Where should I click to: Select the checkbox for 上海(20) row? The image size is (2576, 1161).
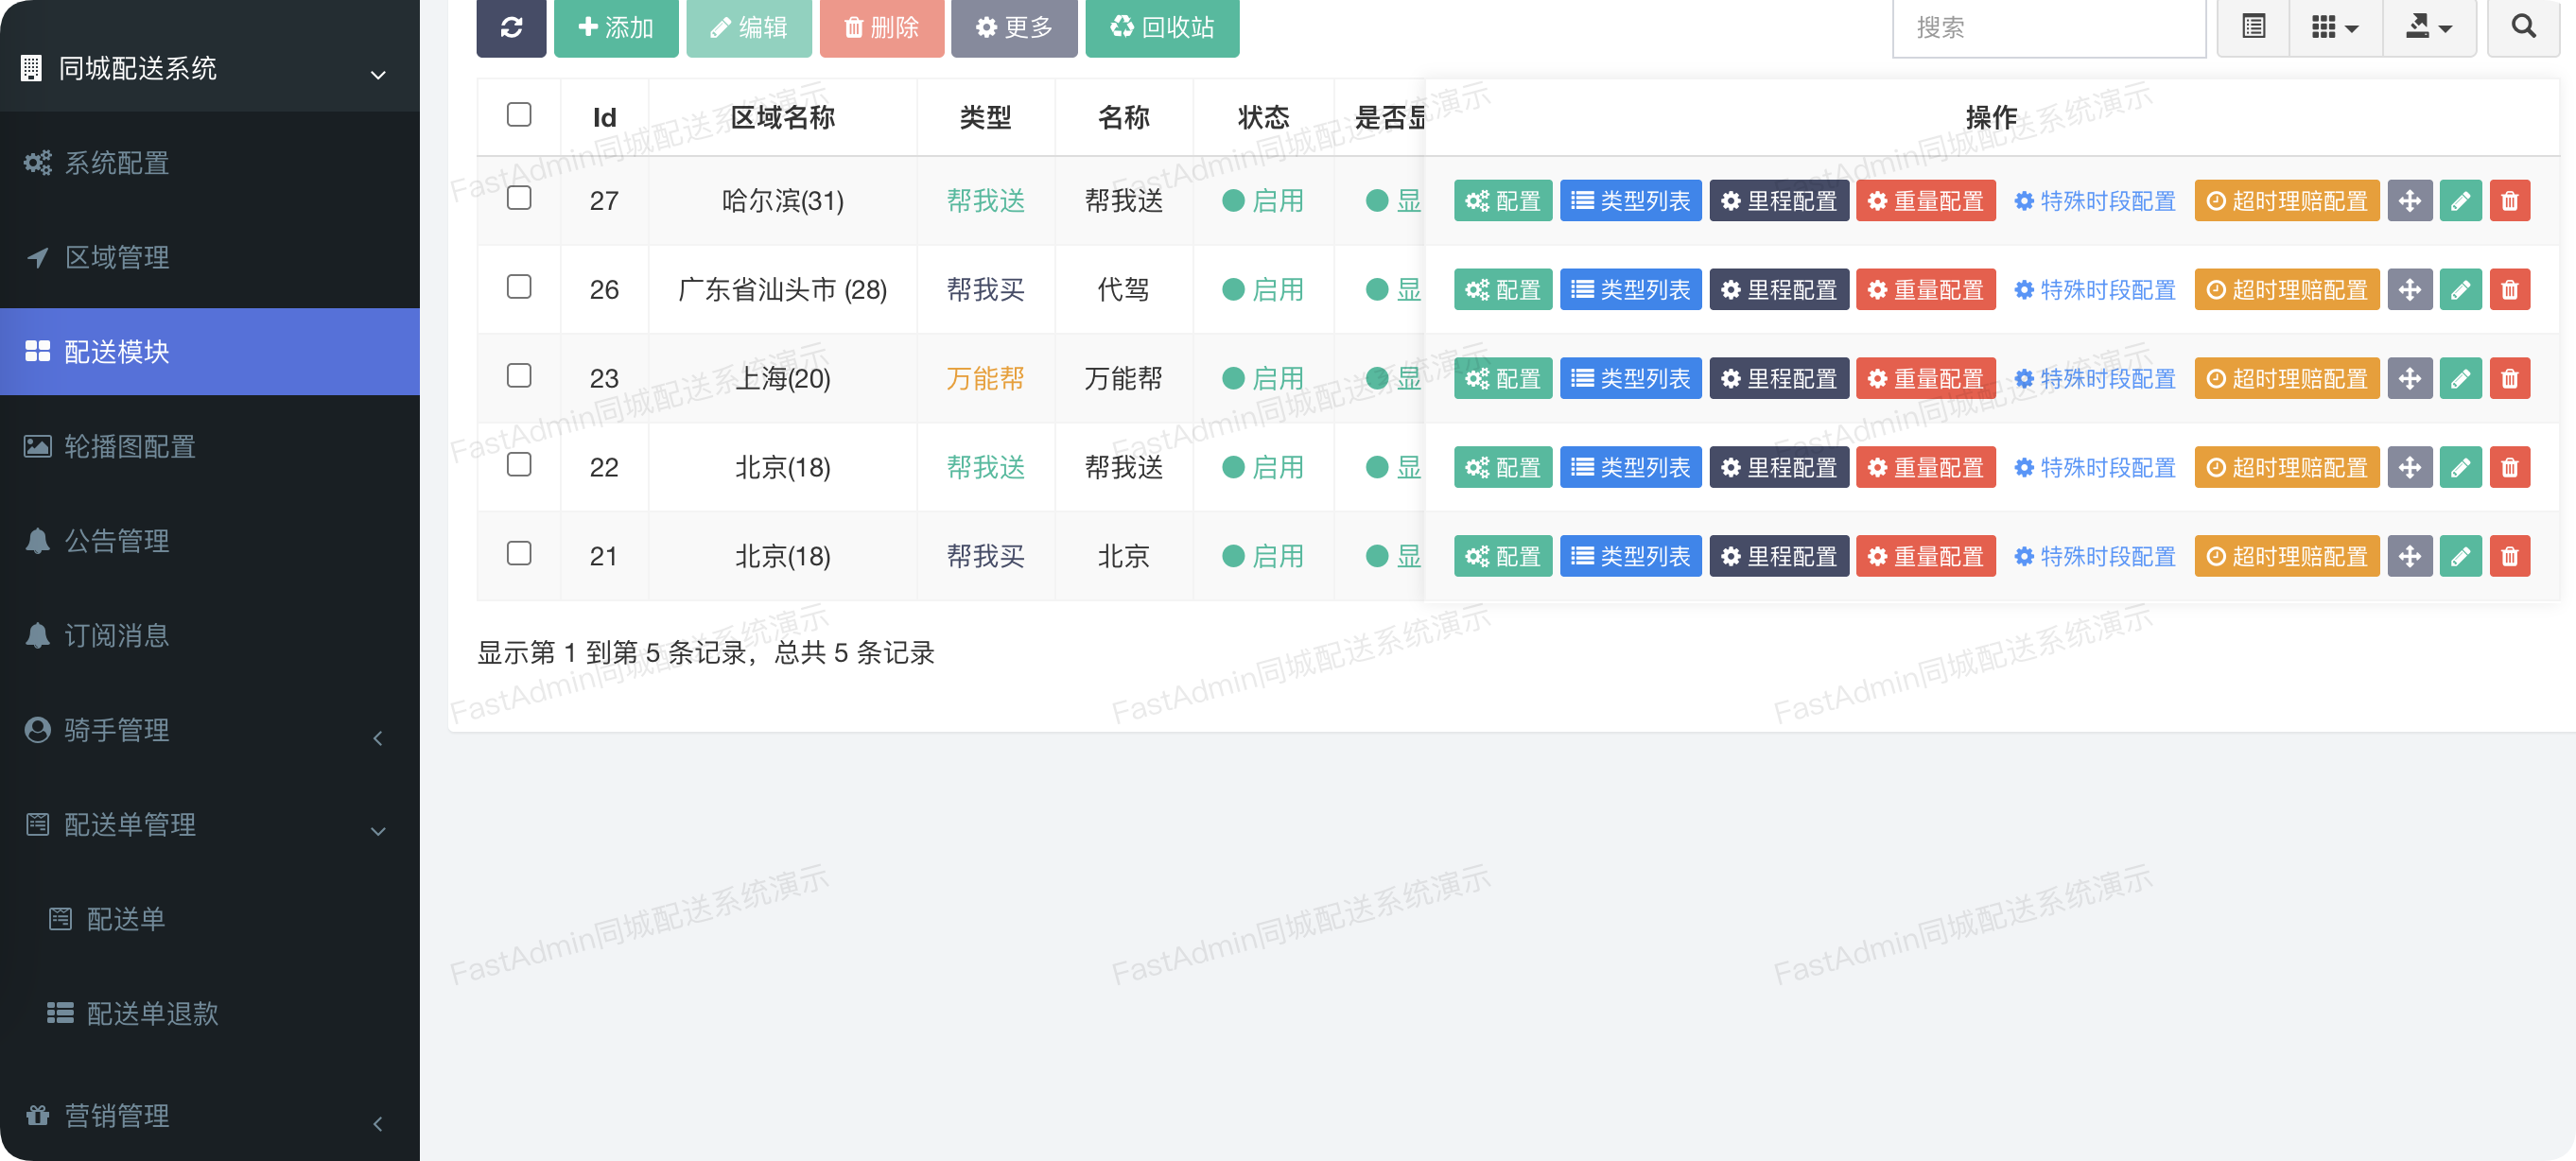(x=518, y=376)
